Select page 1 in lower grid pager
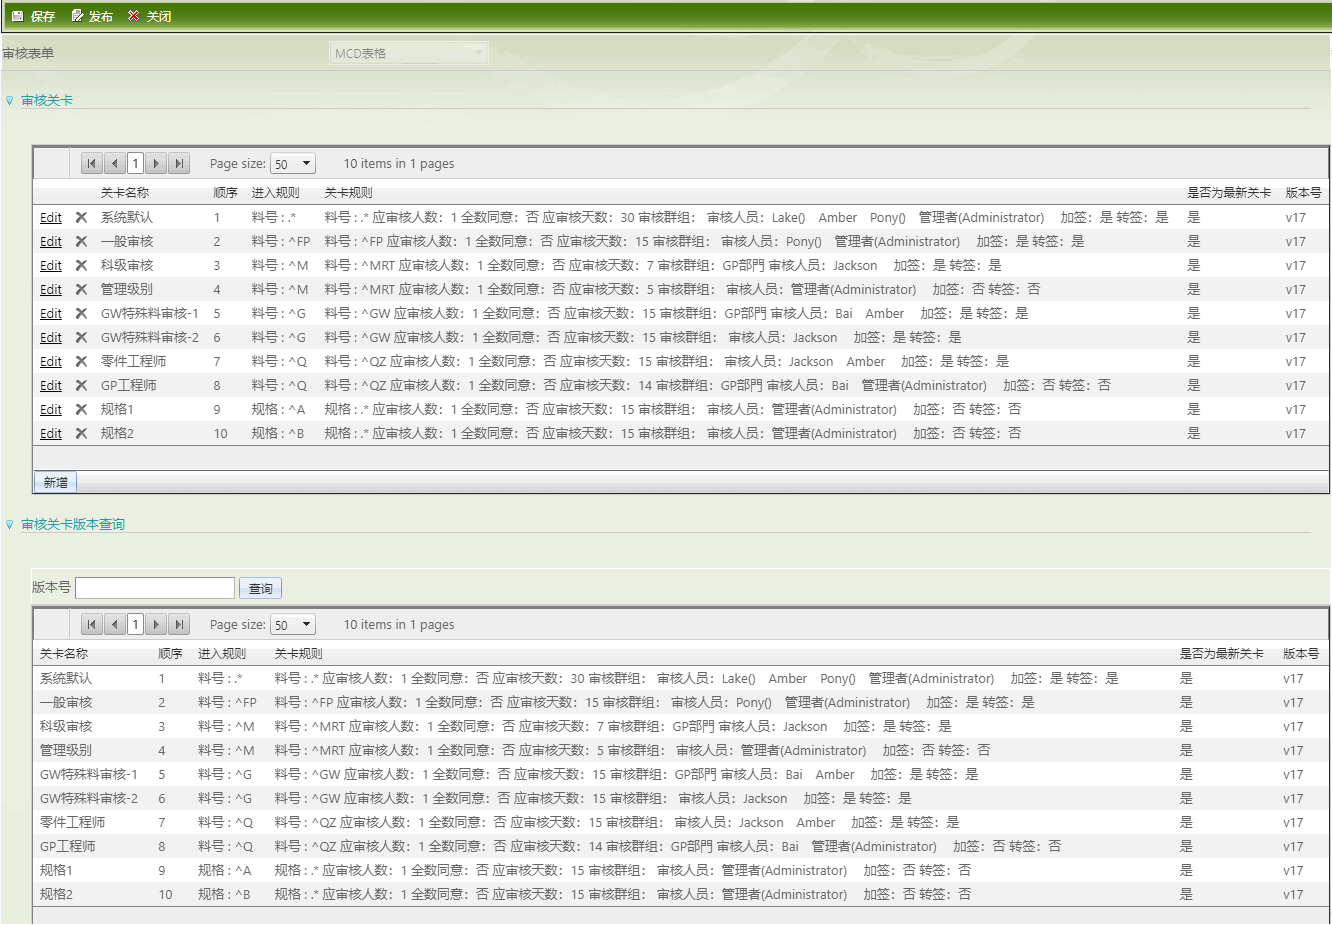The height and width of the screenshot is (925, 1332). tap(135, 624)
